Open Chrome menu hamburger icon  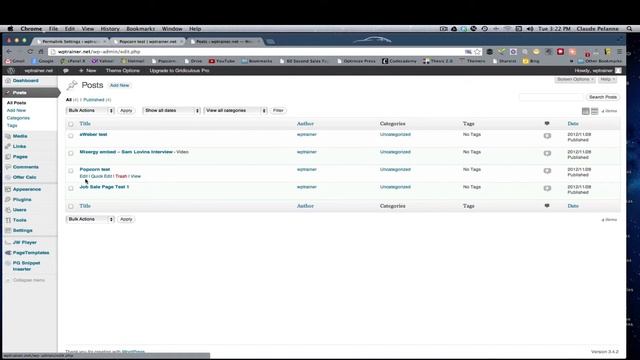click(619, 52)
